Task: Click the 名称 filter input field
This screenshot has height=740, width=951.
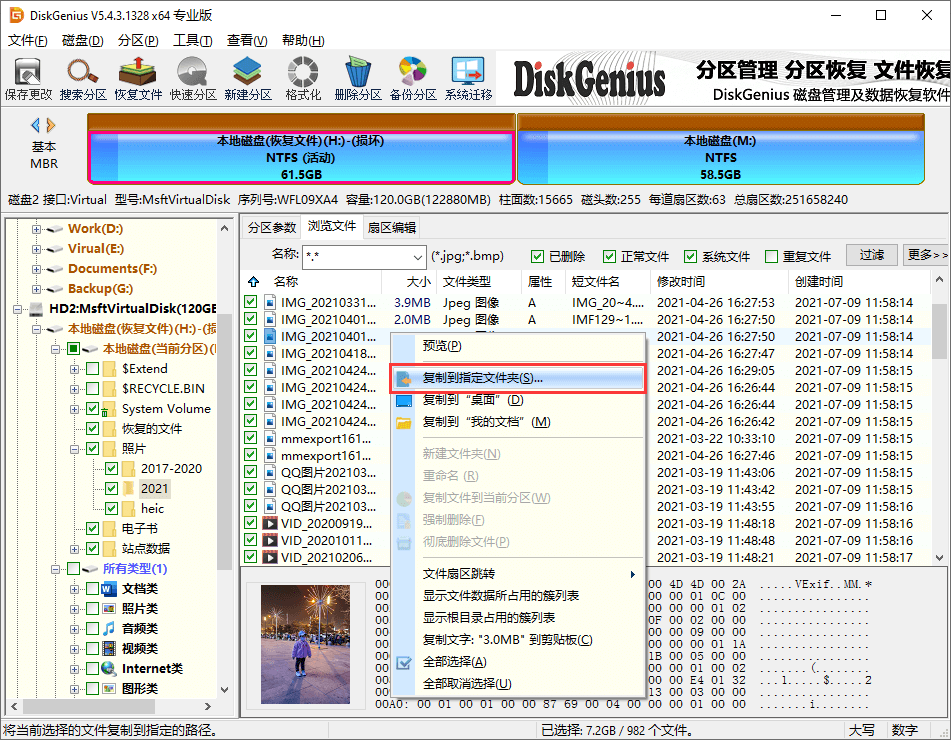Action: pyautogui.click(x=357, y=257)
